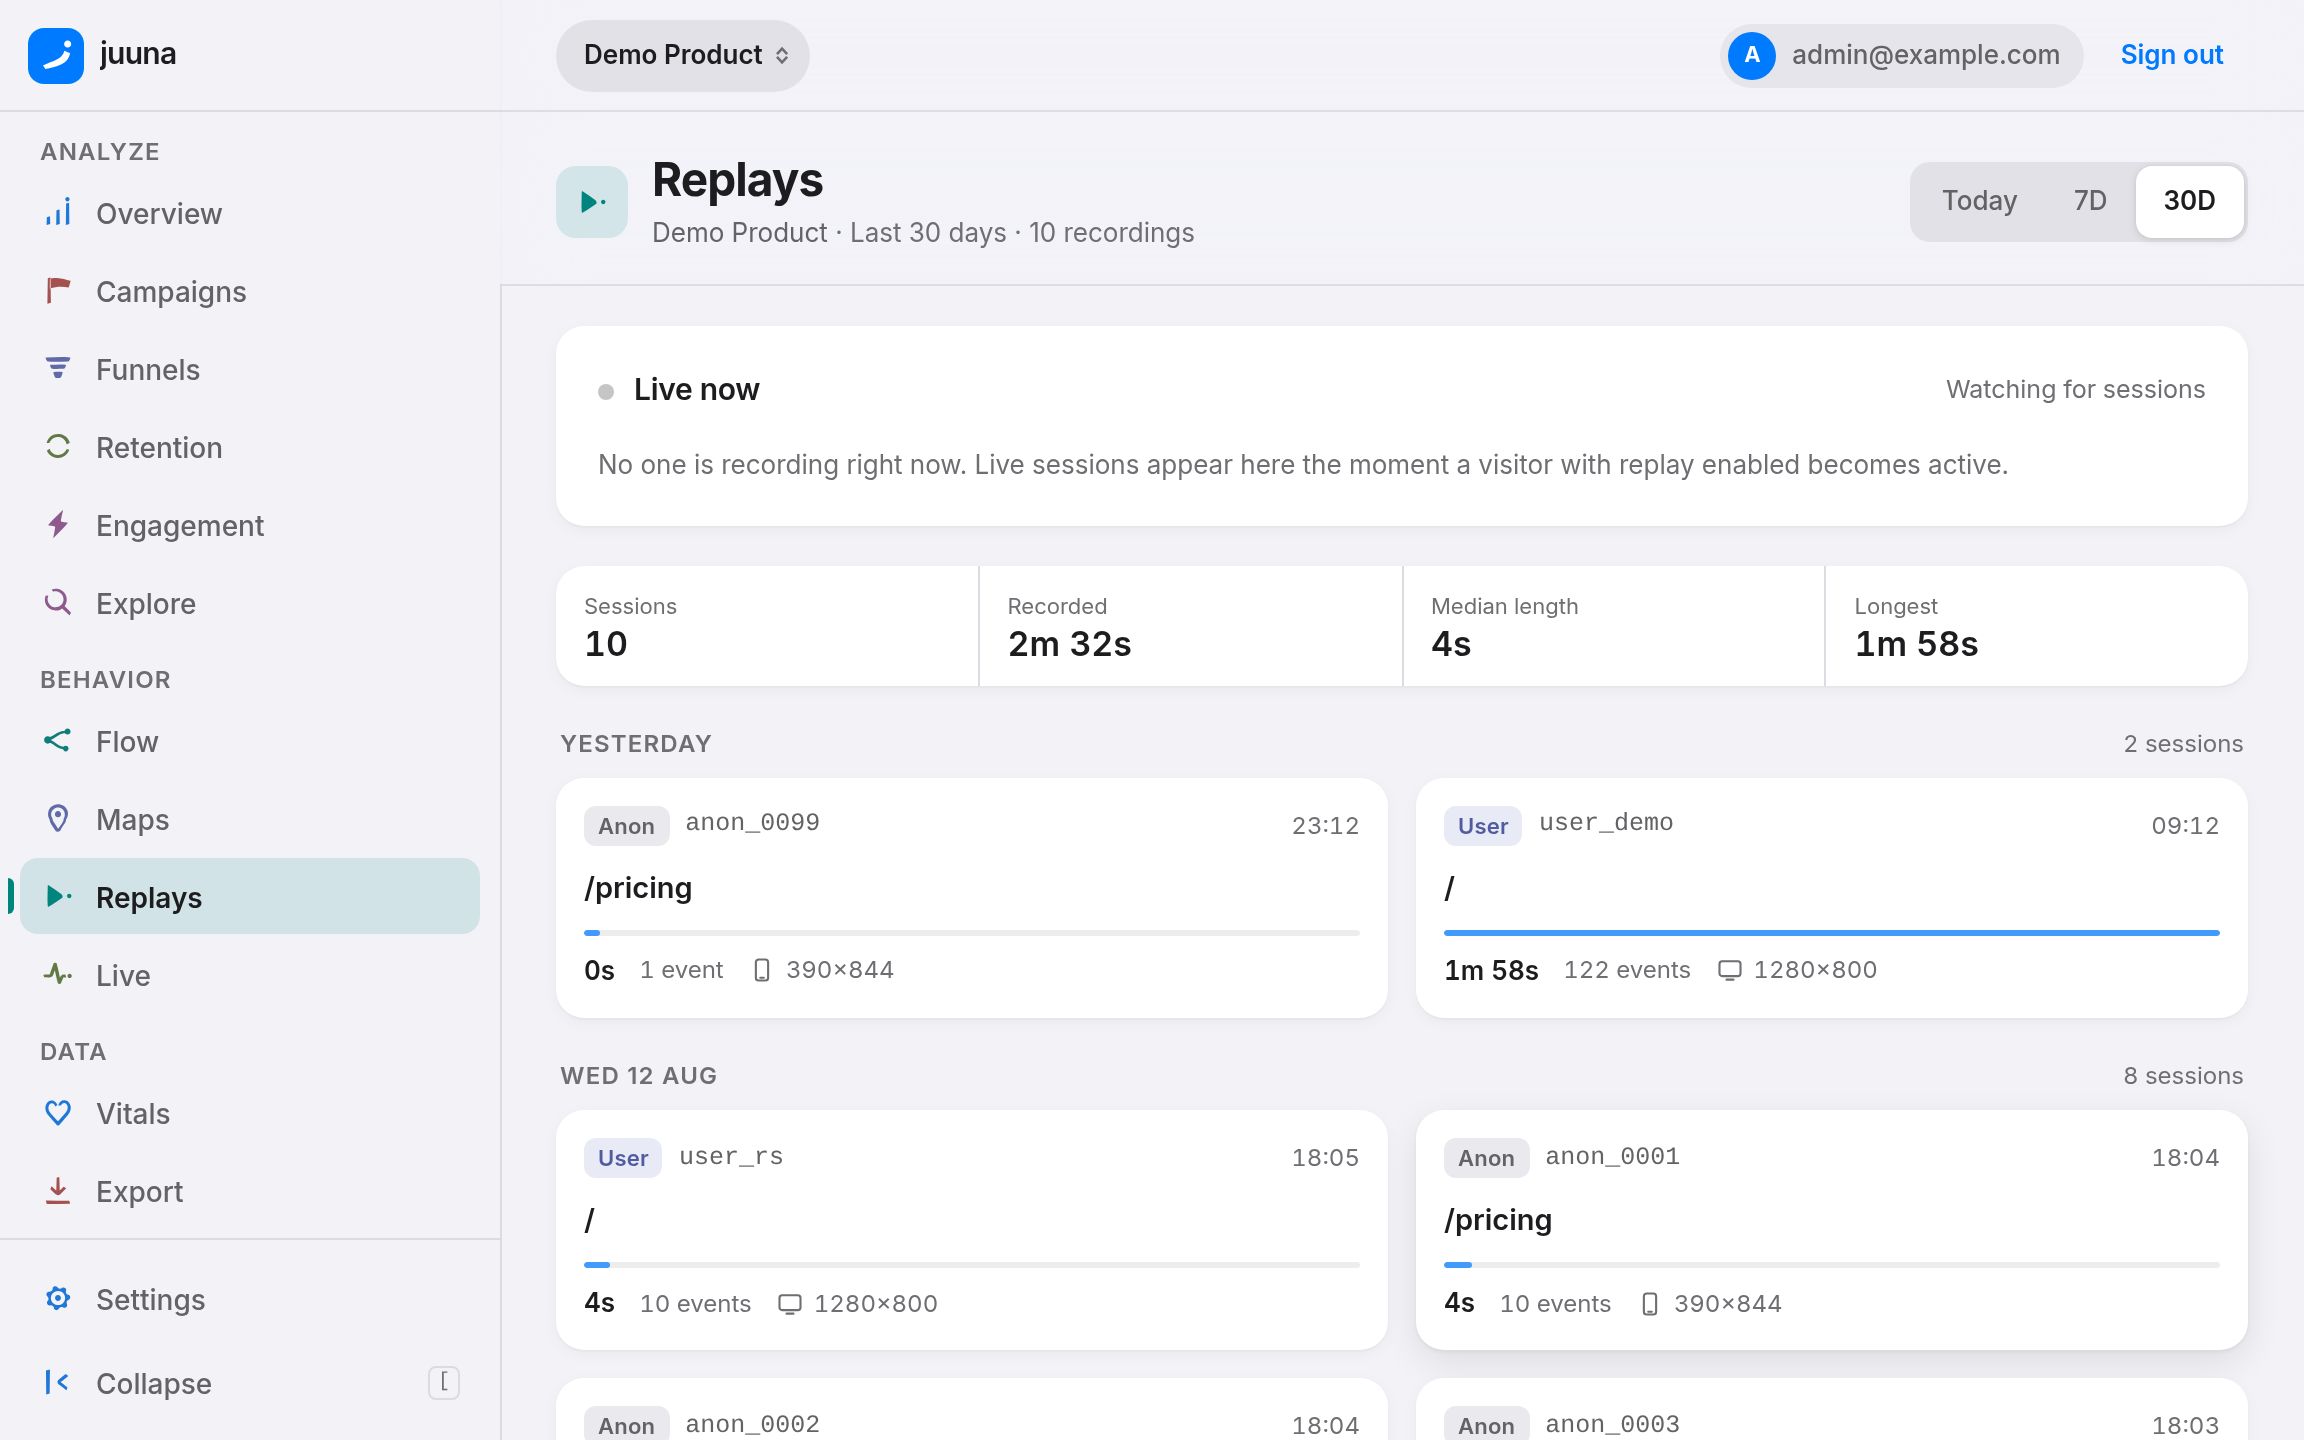Open Funnels from the sidebar

tap(250, 369)
